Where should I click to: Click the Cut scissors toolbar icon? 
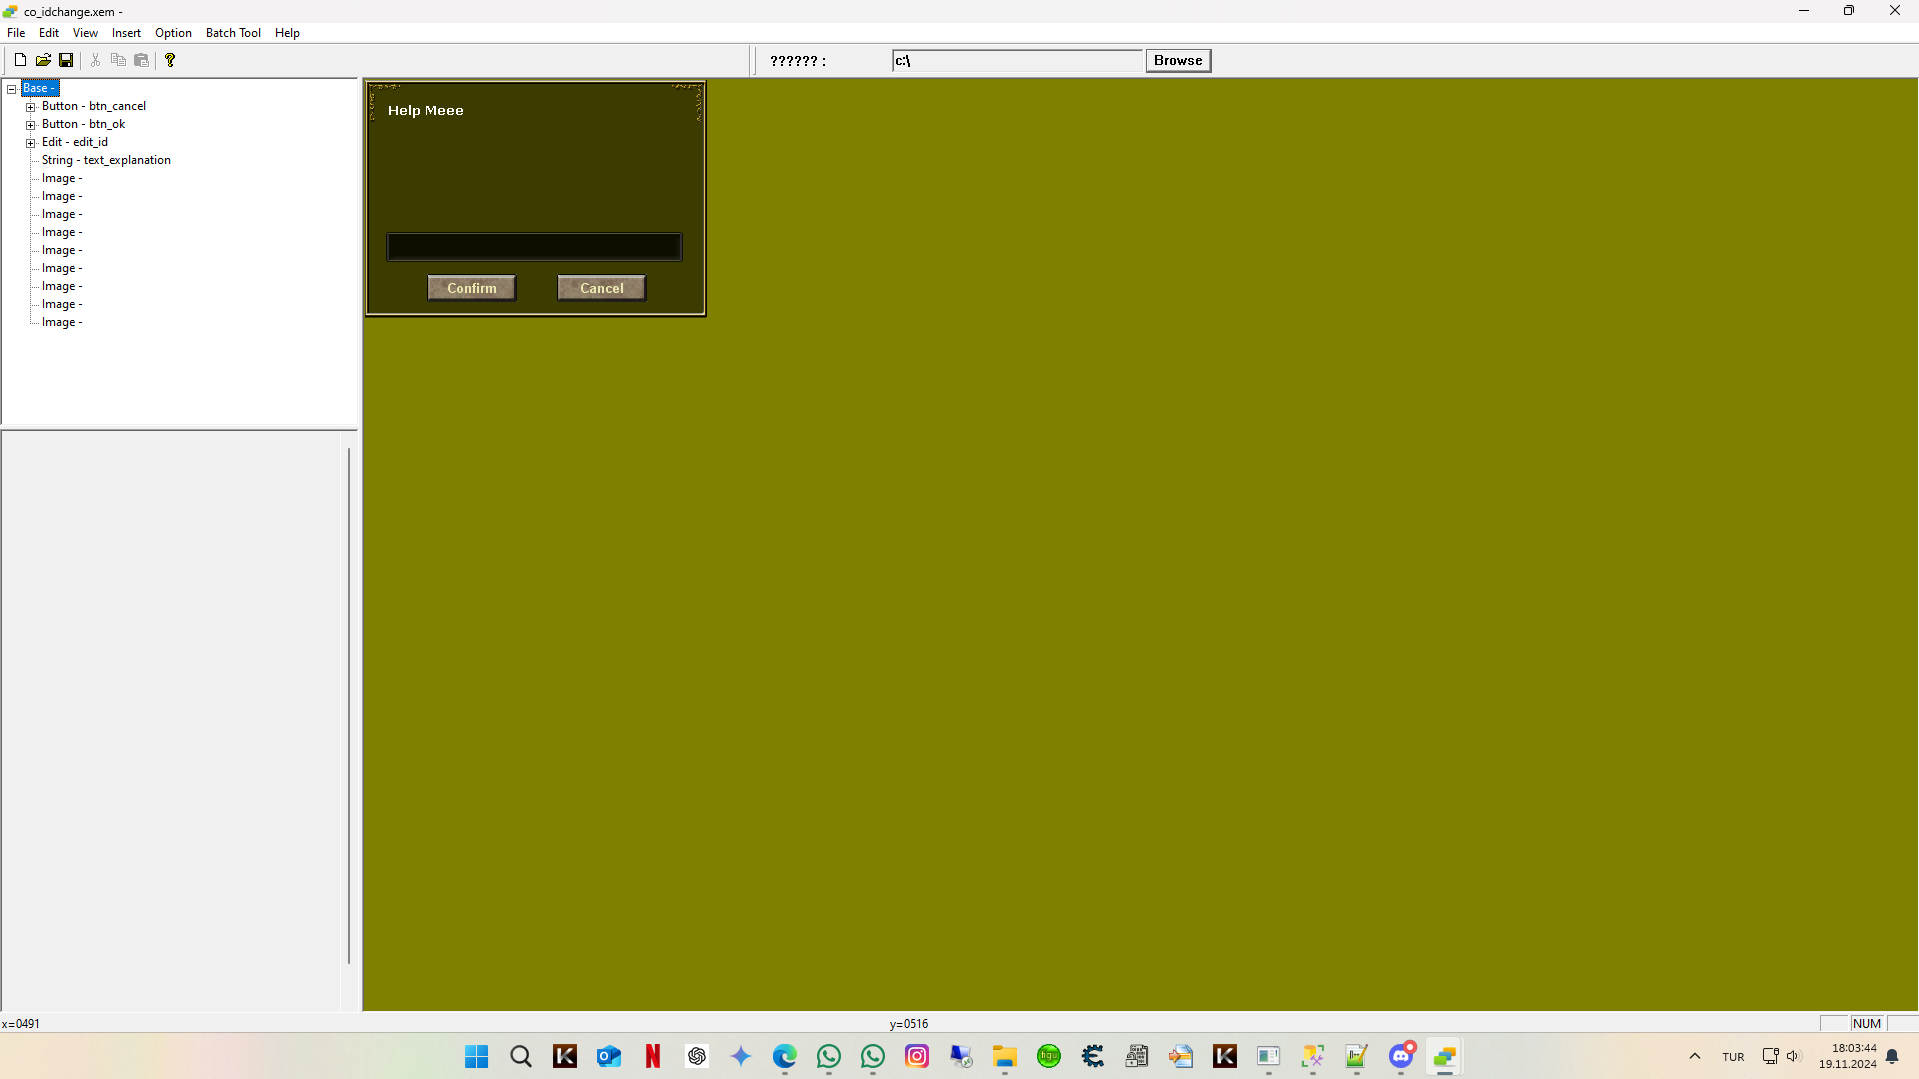pyautogui.click(x=95, y=59)
